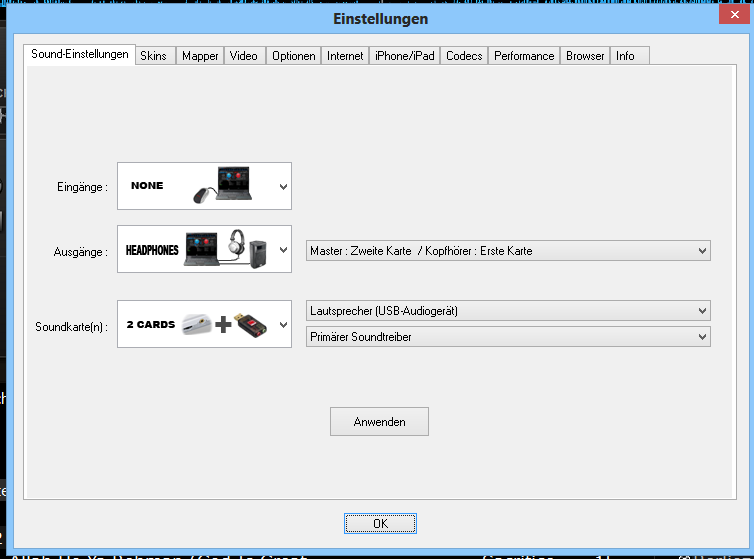Expand the Ausgänge HEADPHONES dropdown arrow
Image resolution: width=754 pixels, height=559 pixels.
coord(283,250)
